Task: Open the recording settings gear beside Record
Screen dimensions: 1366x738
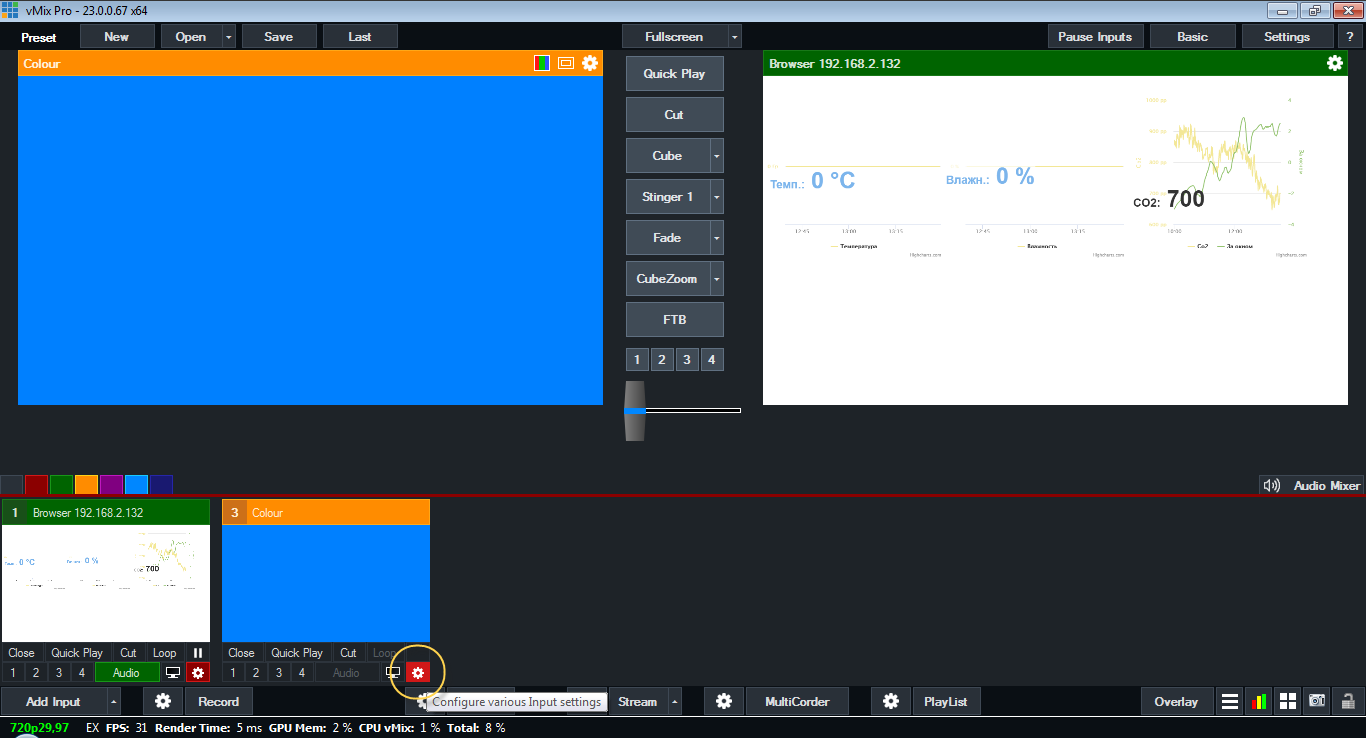Action: pos(163,701)
